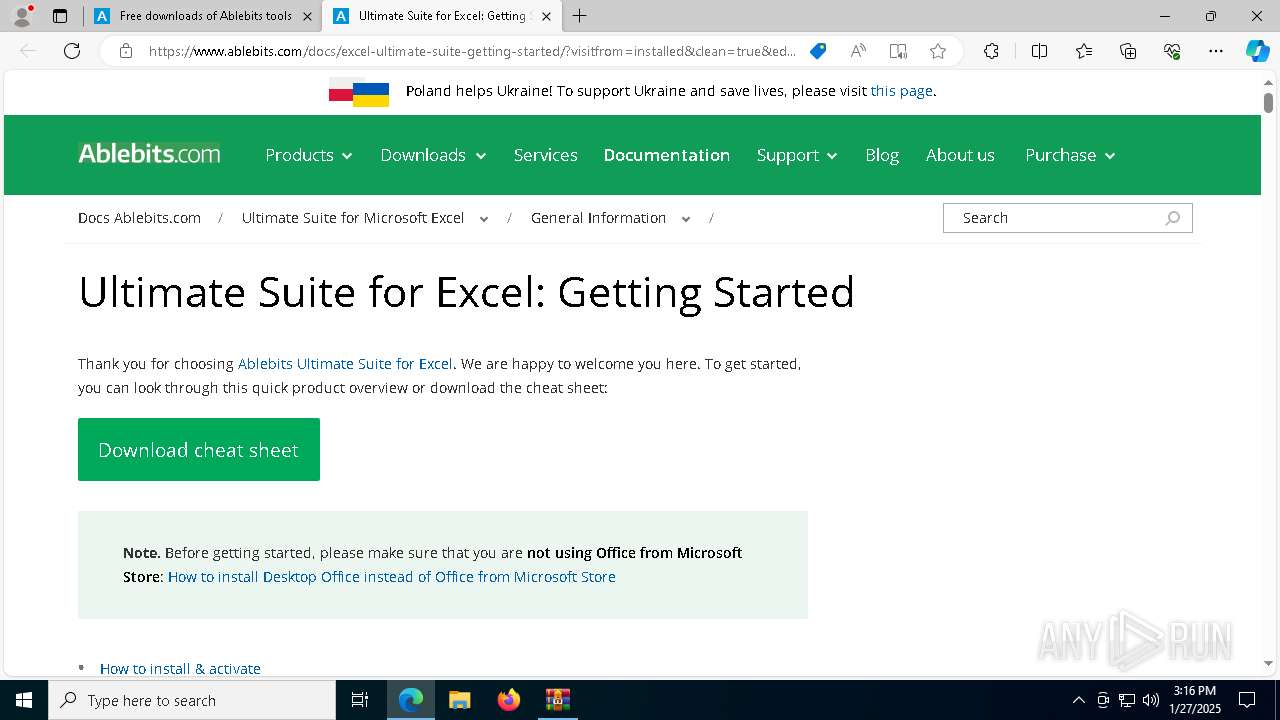Viewport: 1280px width, 720px height.
Task: Open a new browser tab
Action: [x=580, y=16]
